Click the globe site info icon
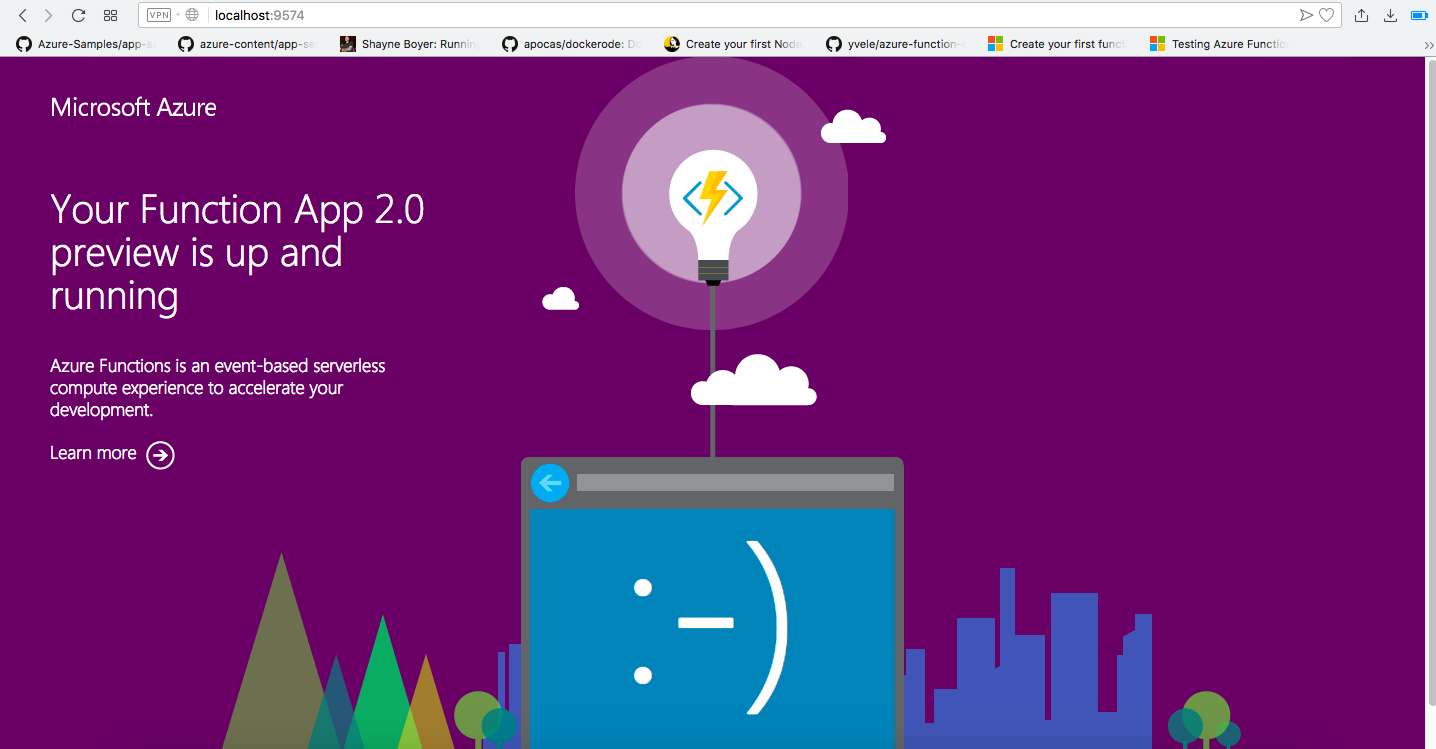The width and height of the screenshot is (1436, 749). pos(193,15)
